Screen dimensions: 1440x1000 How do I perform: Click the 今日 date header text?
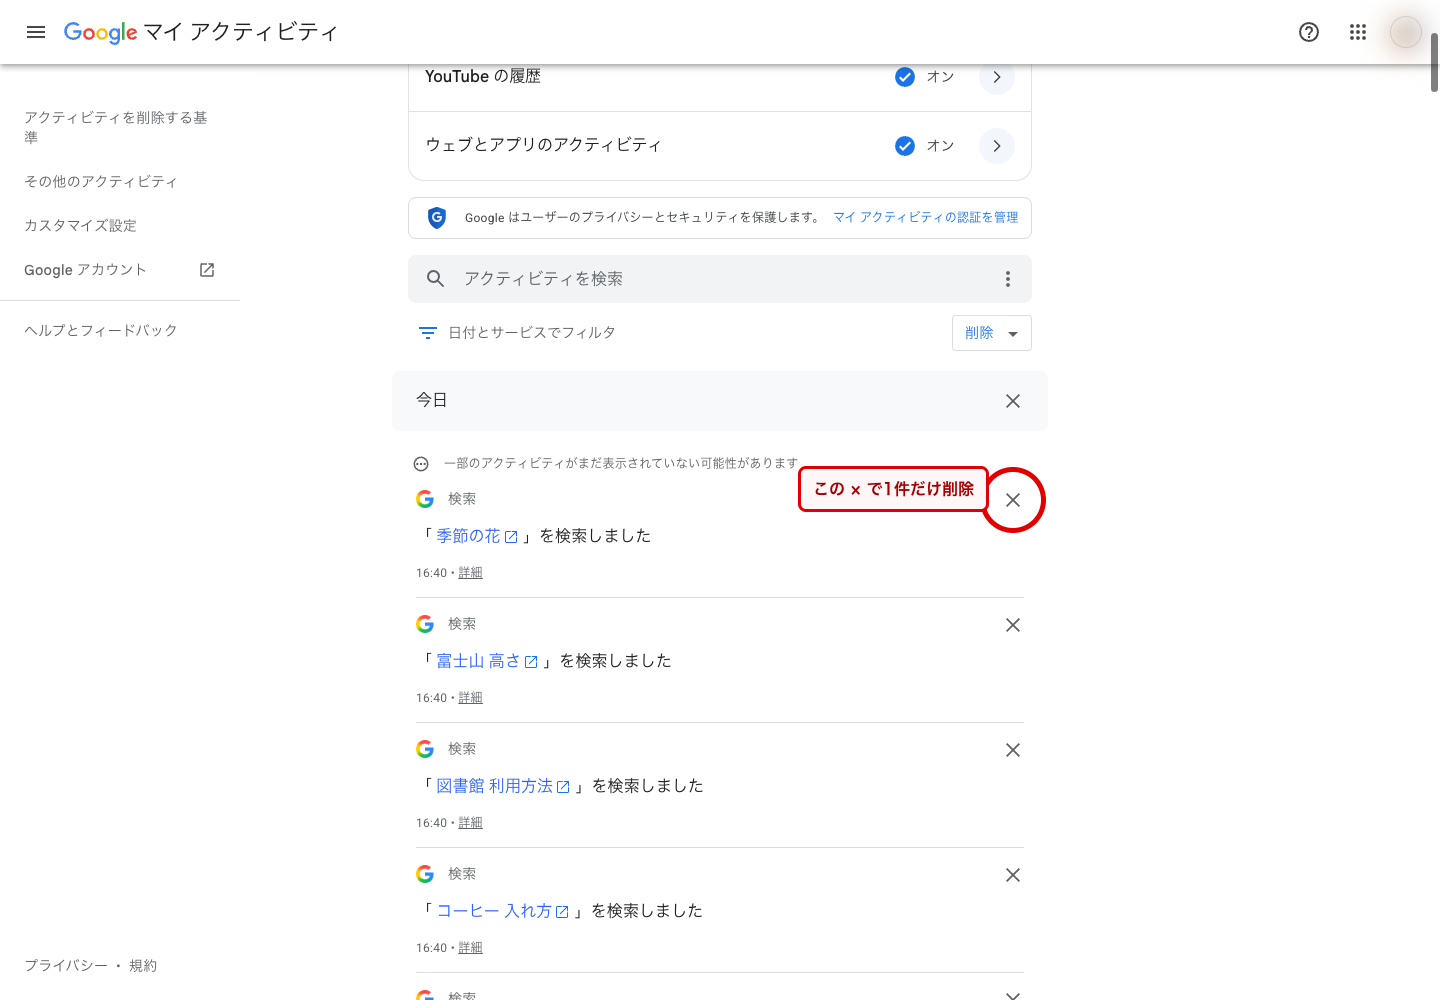point(432,400)
